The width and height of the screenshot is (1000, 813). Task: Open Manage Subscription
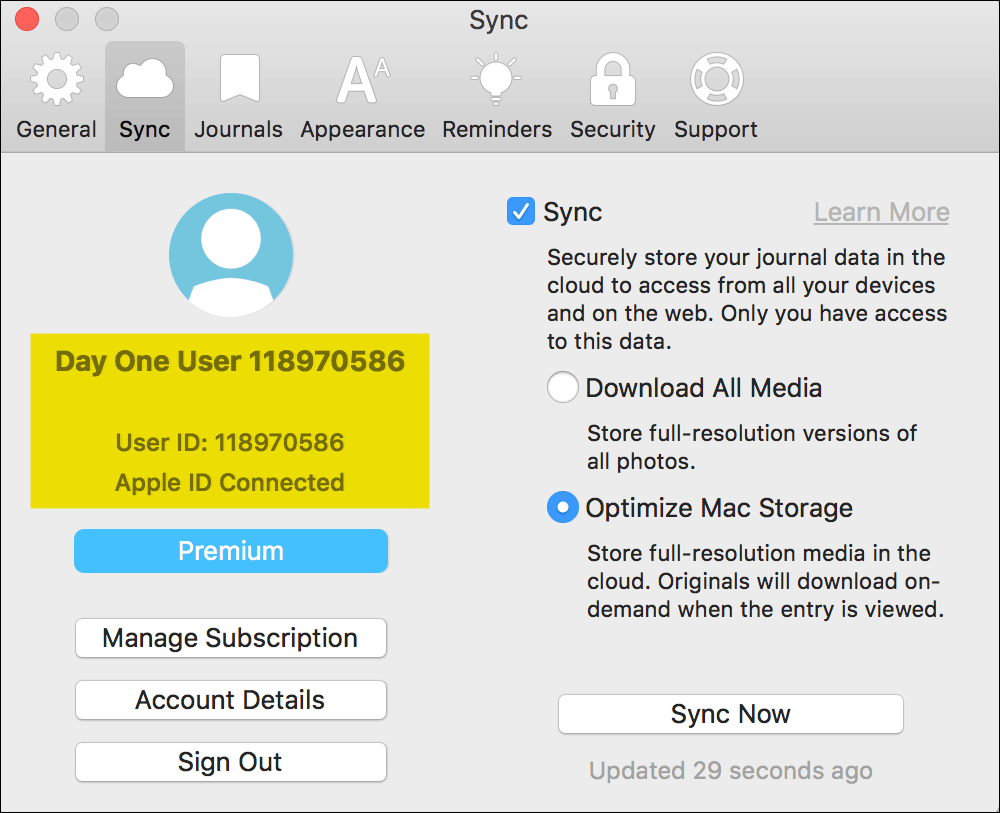[231, 638]
